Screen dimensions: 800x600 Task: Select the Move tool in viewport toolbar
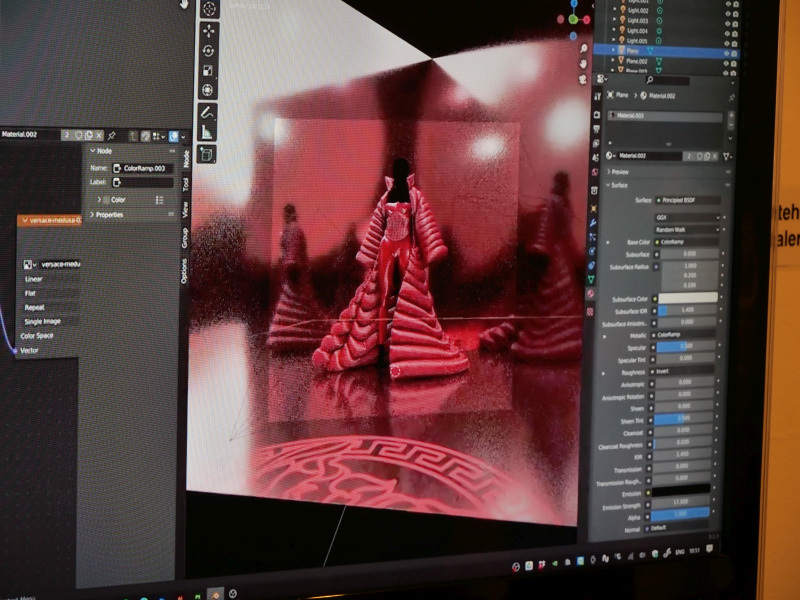[209, 31]
